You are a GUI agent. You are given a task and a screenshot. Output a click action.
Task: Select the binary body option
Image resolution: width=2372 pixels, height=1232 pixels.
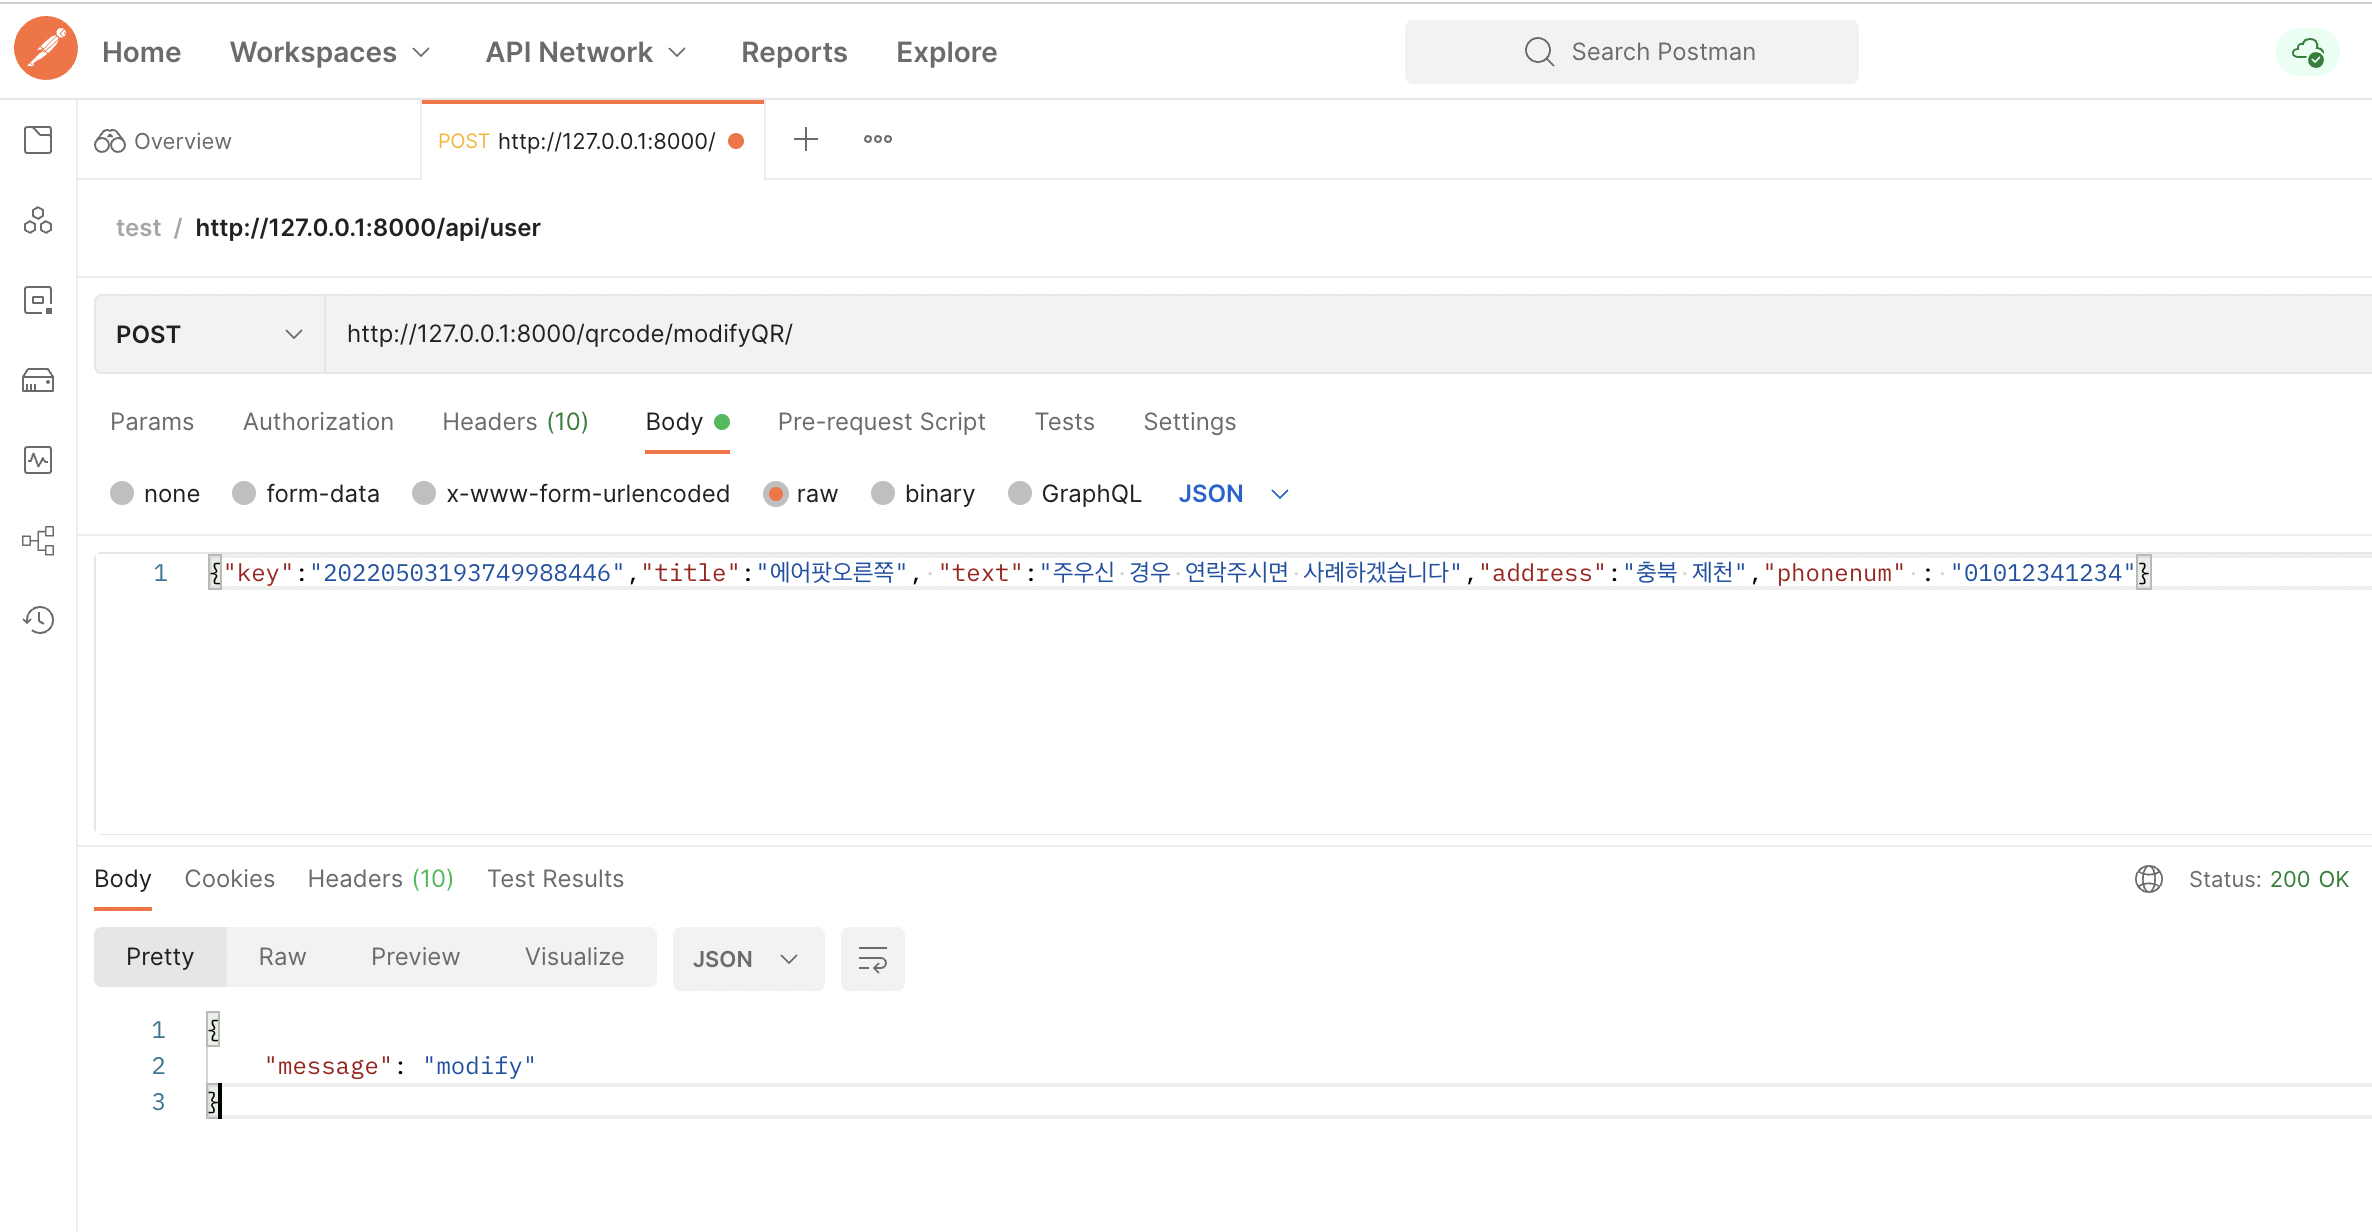(883, 493)
